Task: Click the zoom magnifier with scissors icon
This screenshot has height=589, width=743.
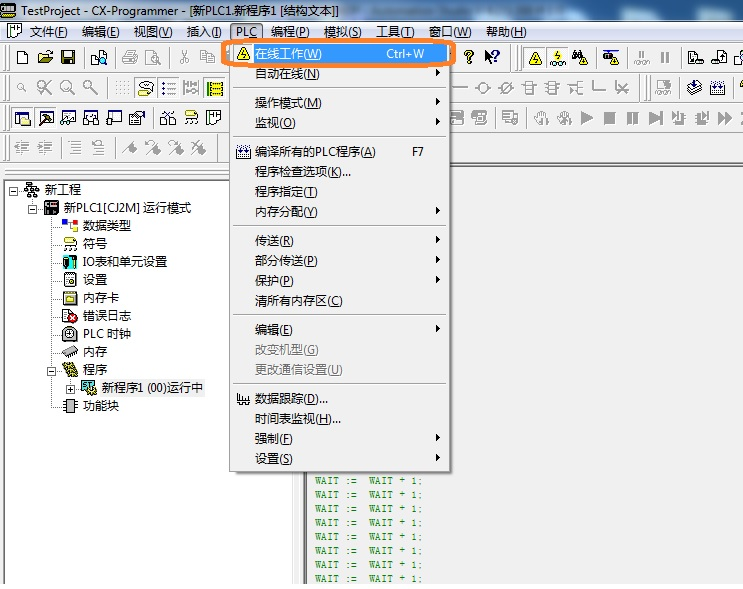Action: (45, 88)
